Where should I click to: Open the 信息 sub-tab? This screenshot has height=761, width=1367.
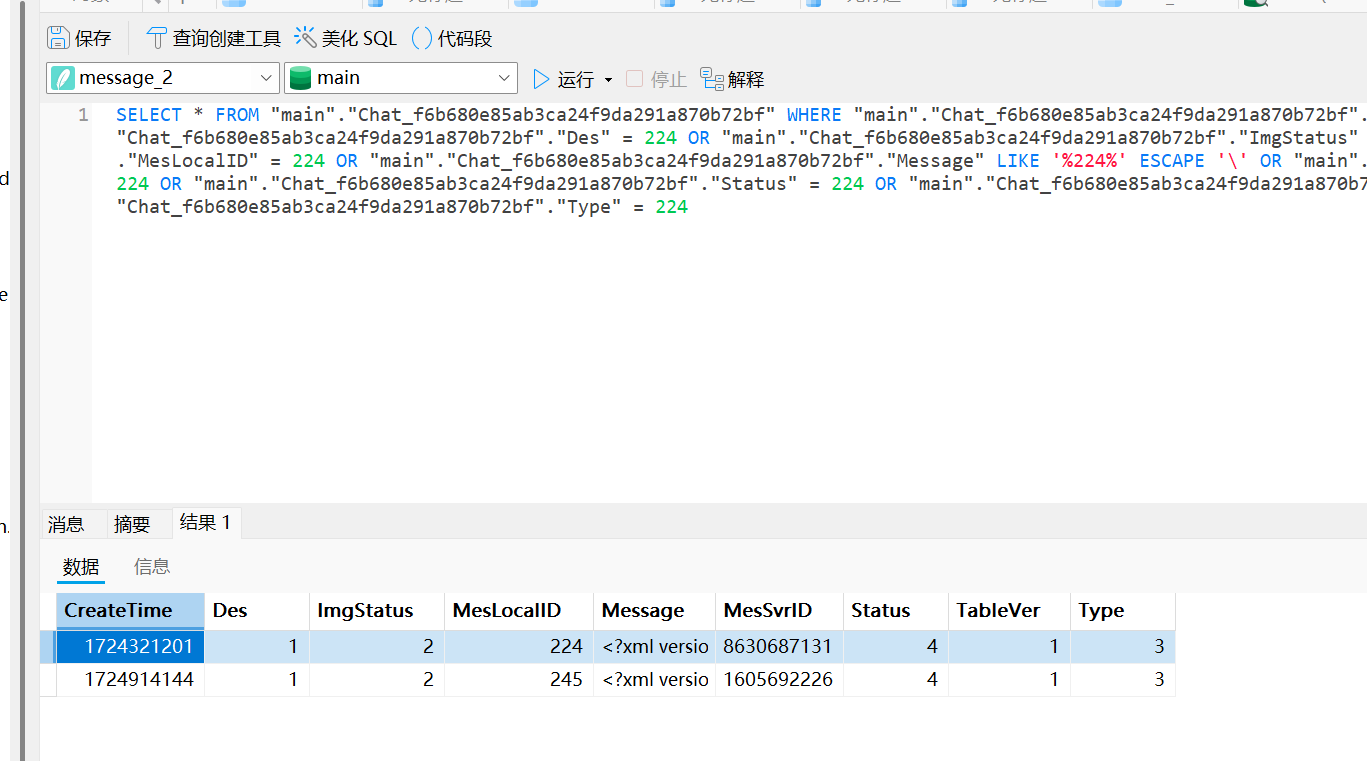[x=152, y=567]
